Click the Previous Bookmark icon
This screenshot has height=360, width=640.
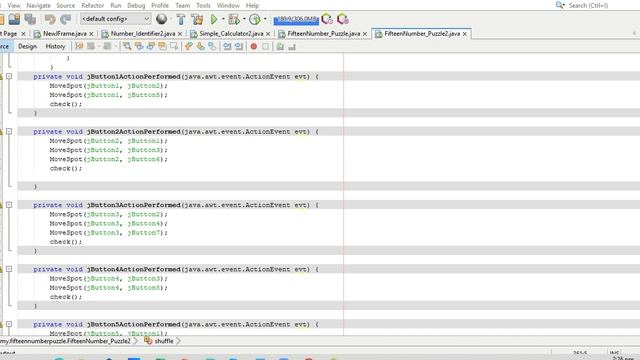[x=188, y=47]
